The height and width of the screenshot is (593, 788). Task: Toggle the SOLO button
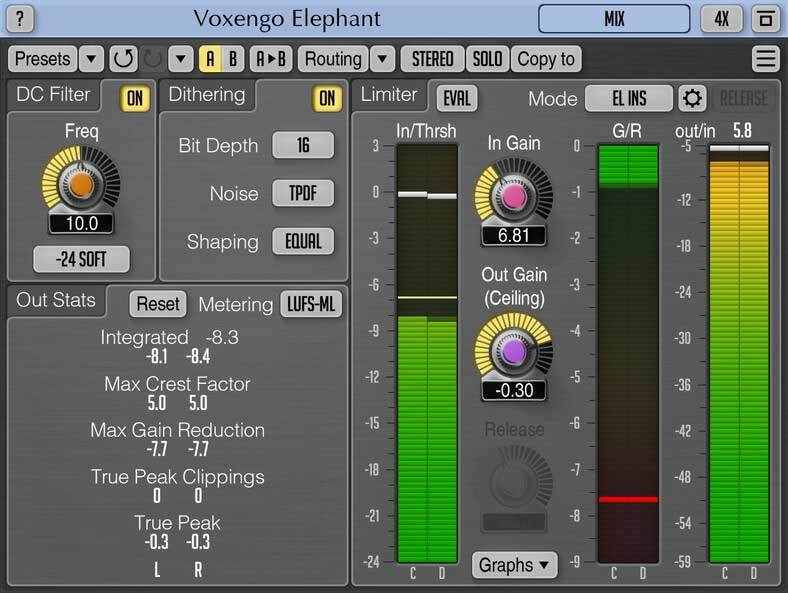click(487, 59)
